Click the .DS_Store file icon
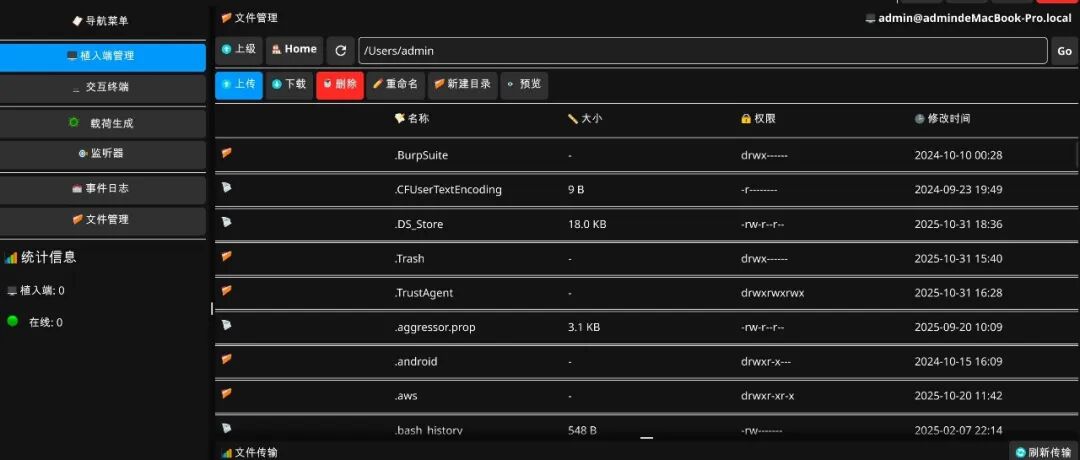 coord(227,222)
